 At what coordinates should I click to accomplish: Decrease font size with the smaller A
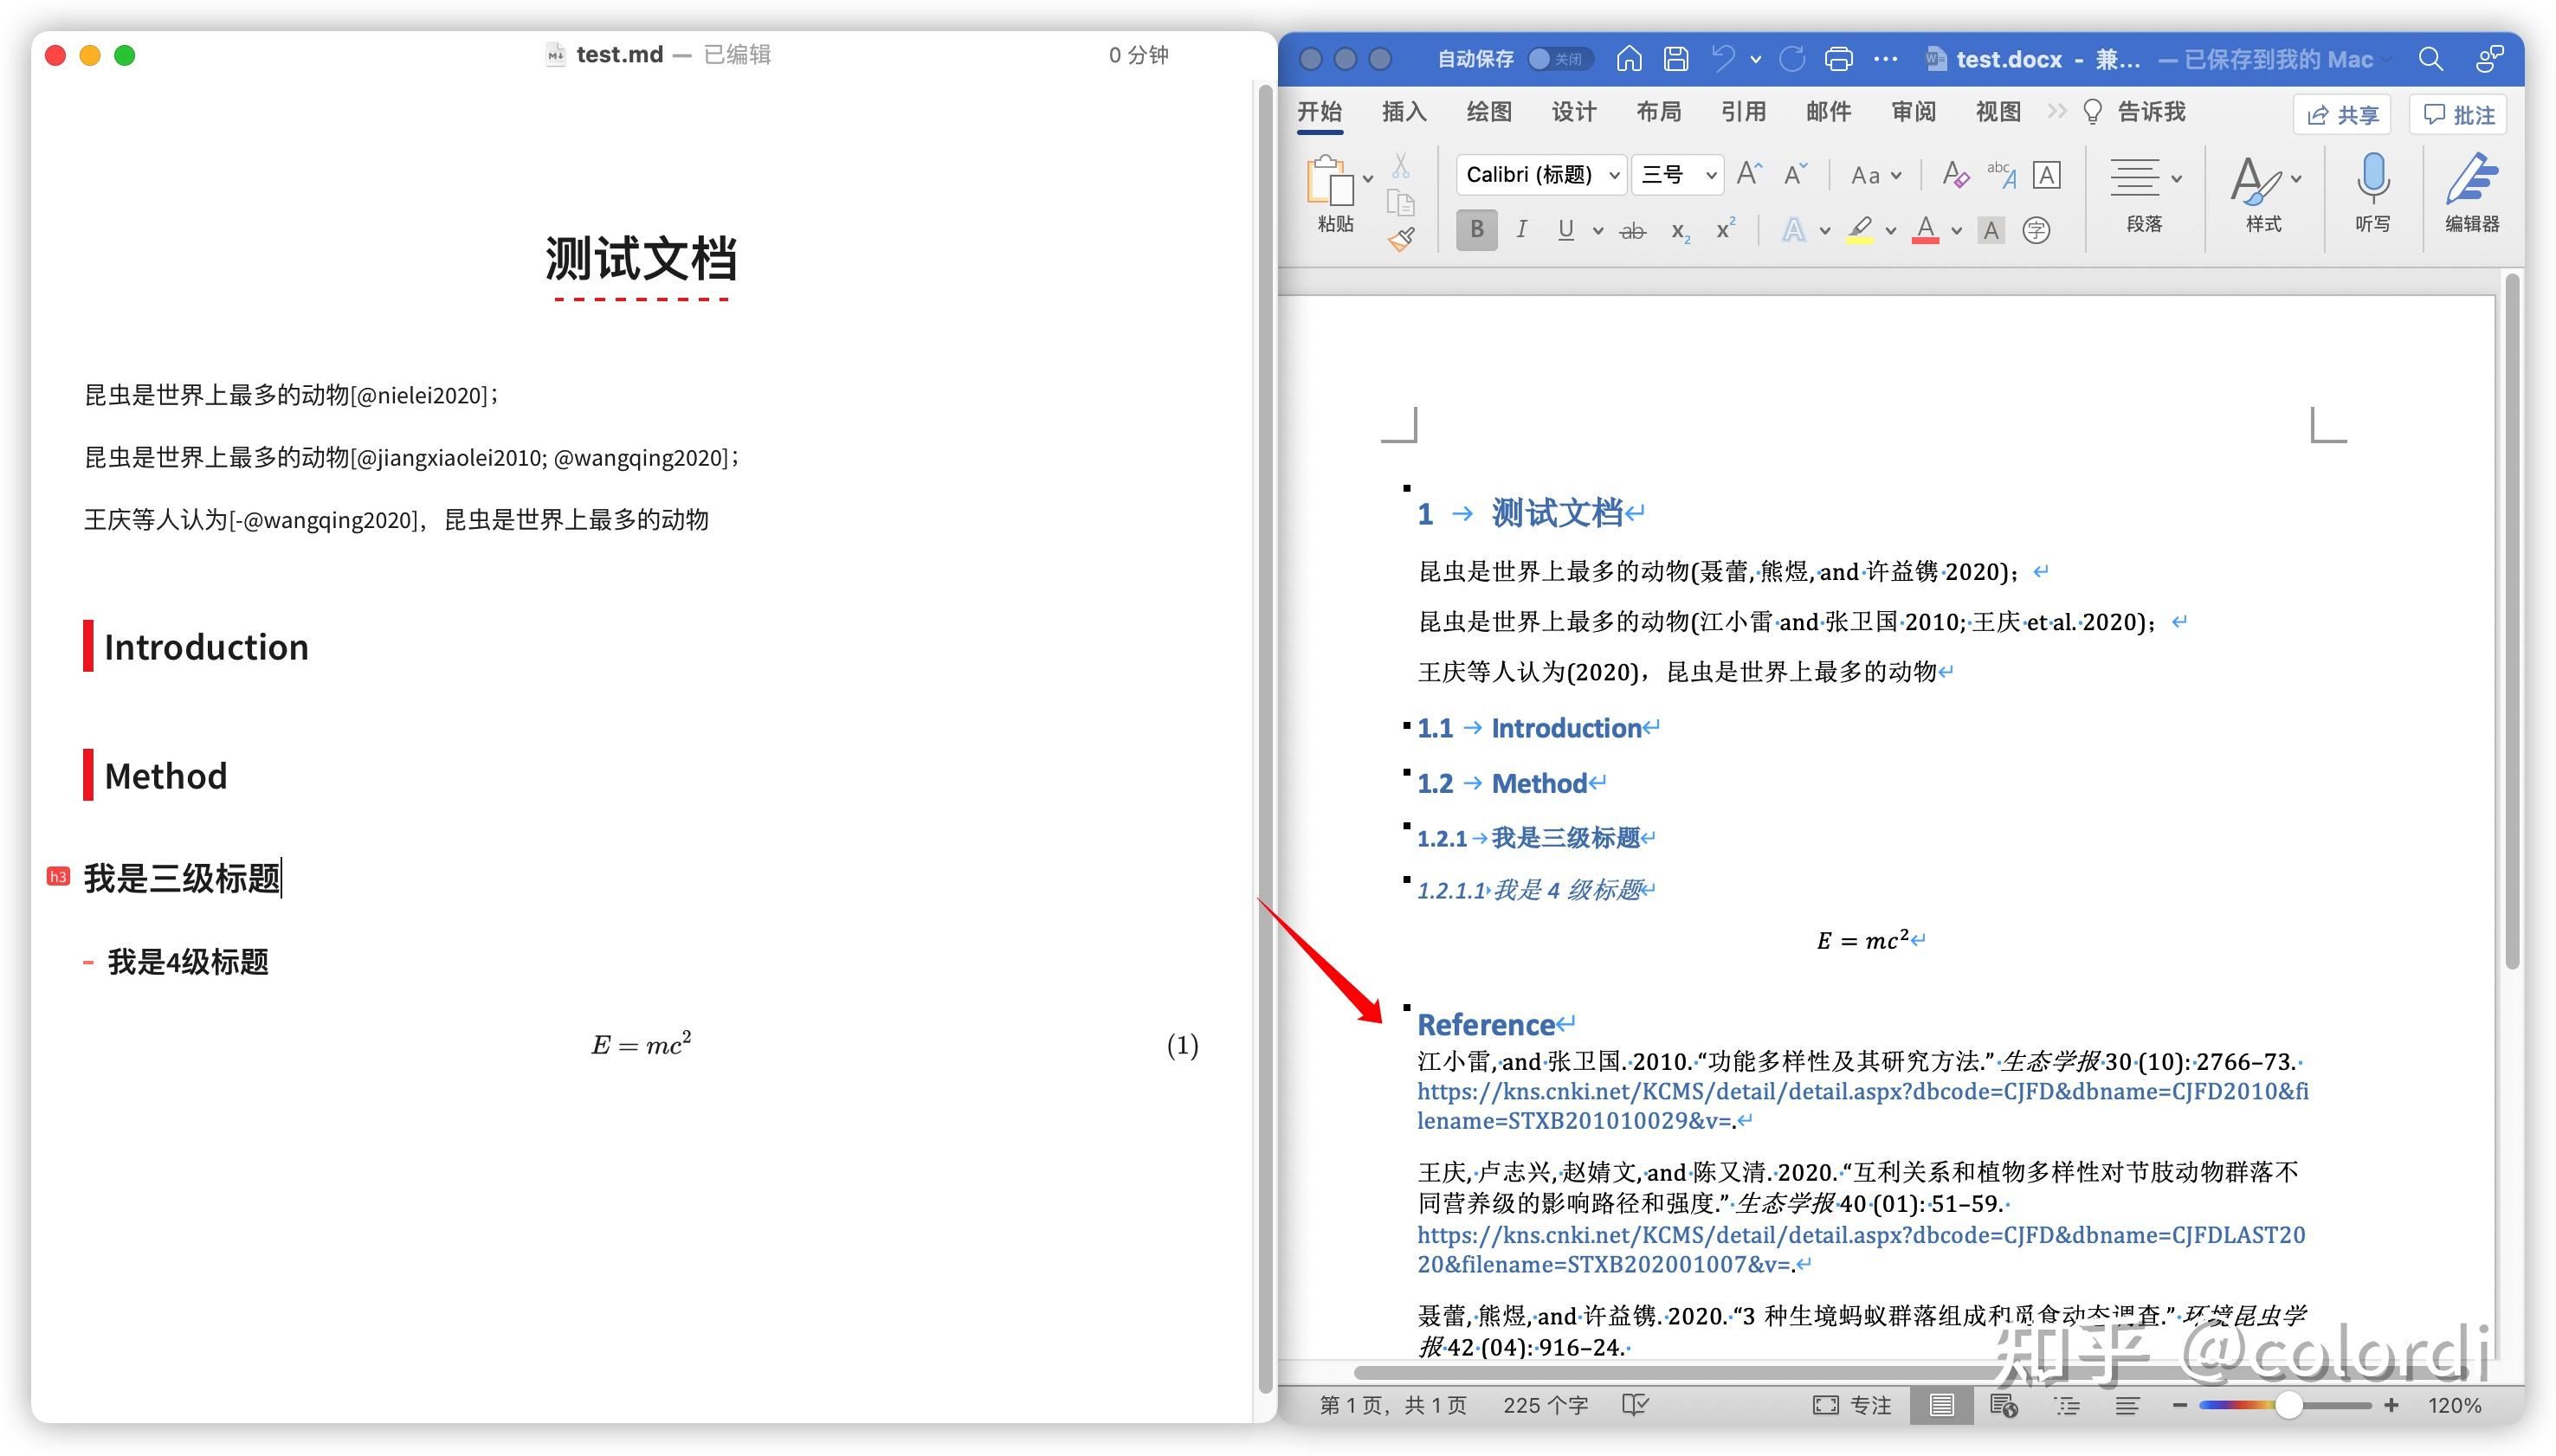coord(1796,174)
